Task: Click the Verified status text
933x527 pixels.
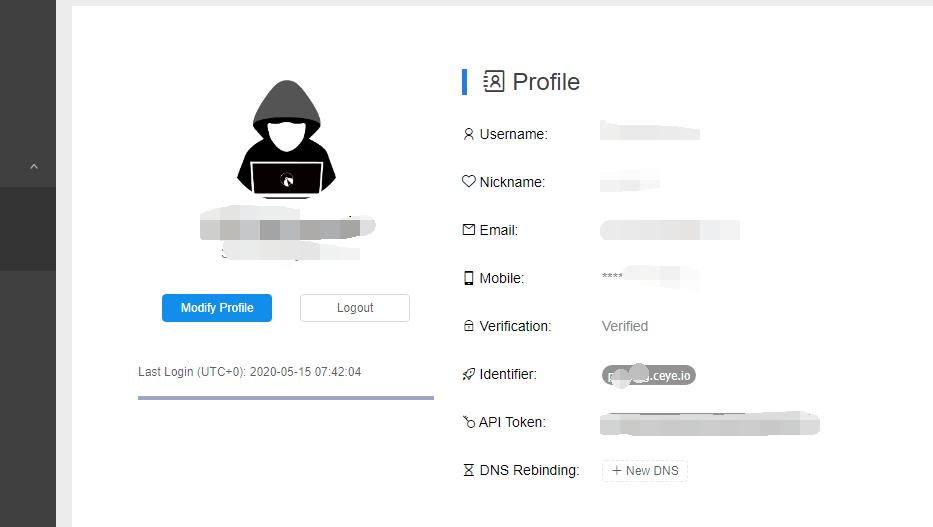Action: coord(625,326)
